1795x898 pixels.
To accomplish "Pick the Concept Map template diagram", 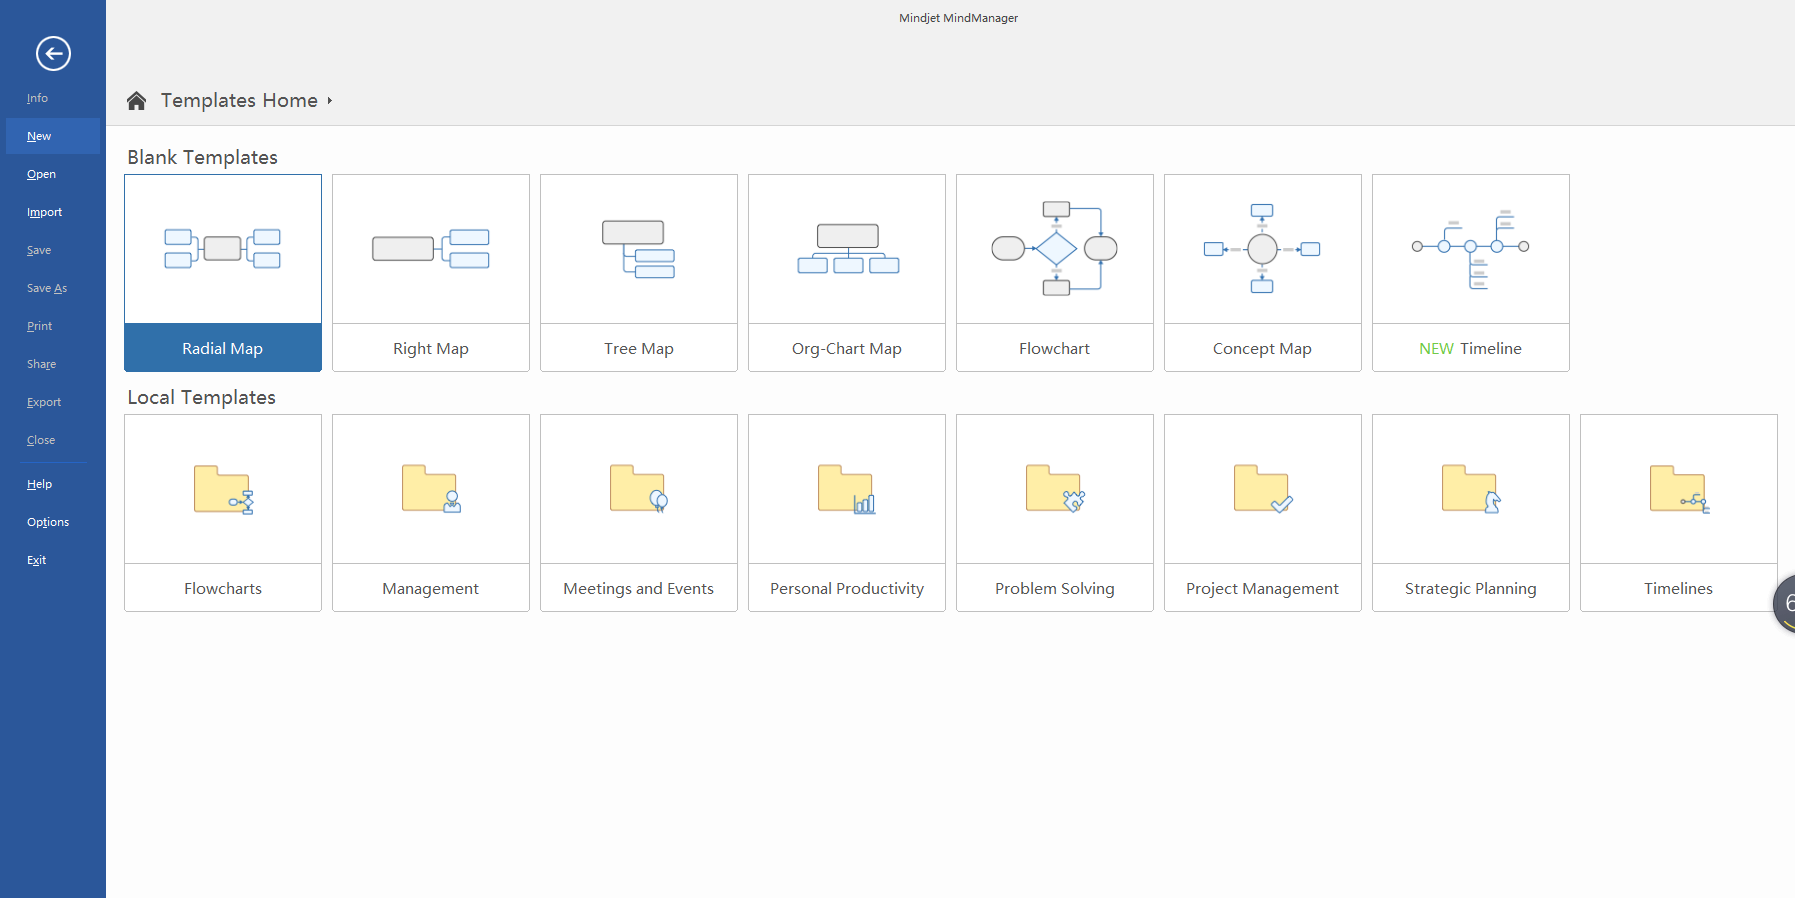I will click(1262, 248).
